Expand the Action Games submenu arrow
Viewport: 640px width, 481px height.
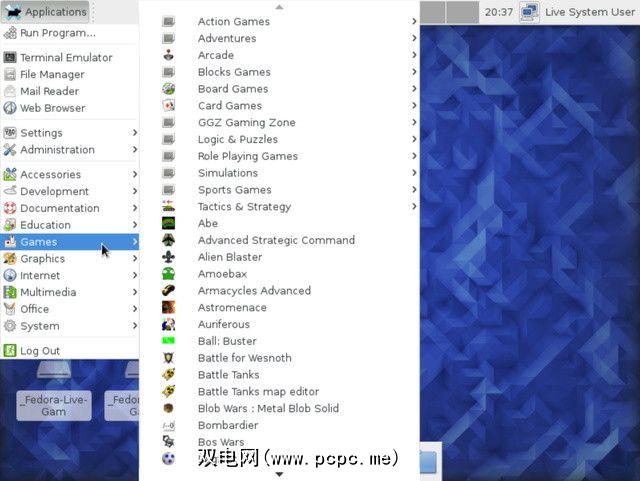(x=414, y=21)
